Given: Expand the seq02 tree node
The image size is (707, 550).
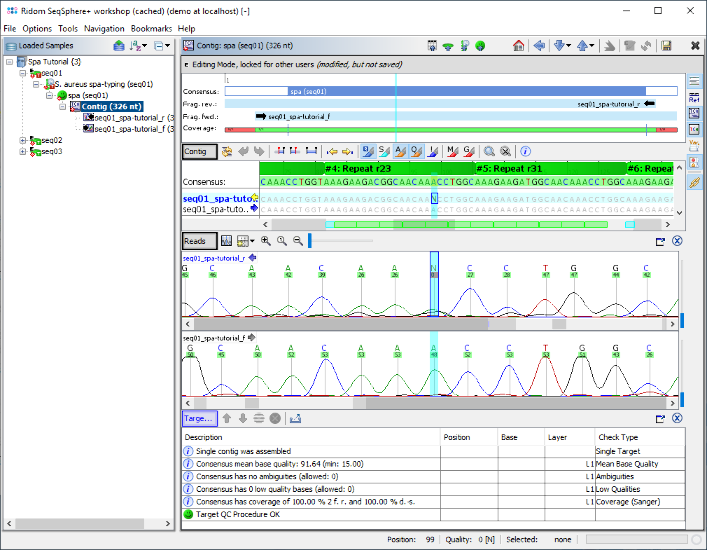Looking at the screenshot, I should point(24,141).
